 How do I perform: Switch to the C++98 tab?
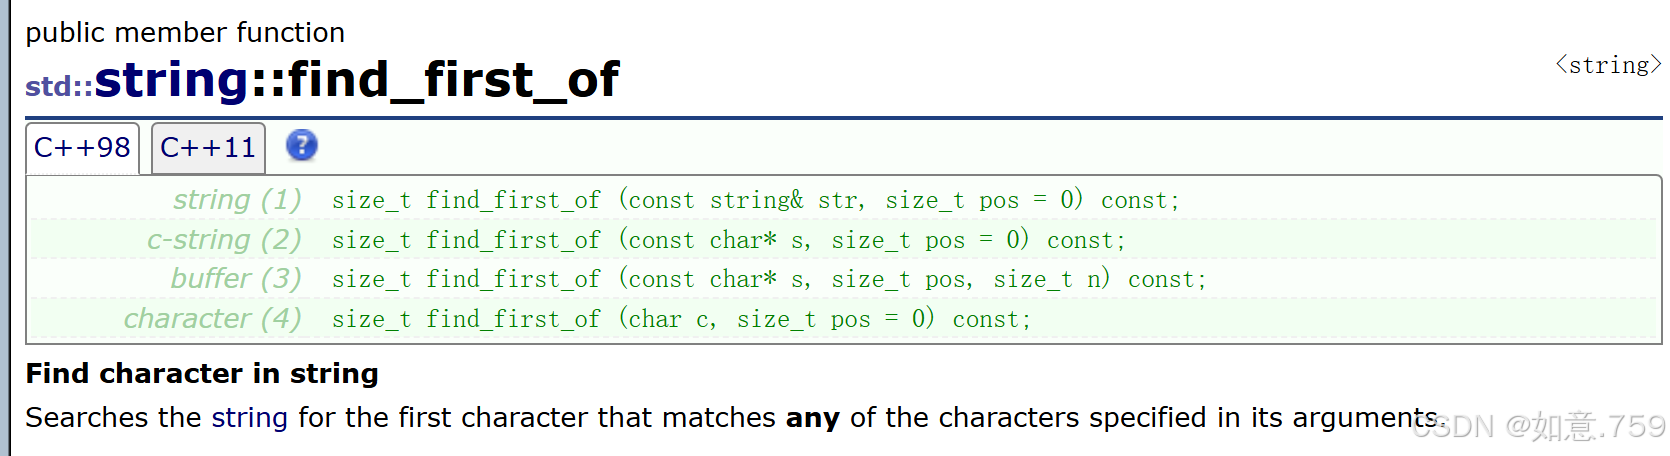click(82, 148)
